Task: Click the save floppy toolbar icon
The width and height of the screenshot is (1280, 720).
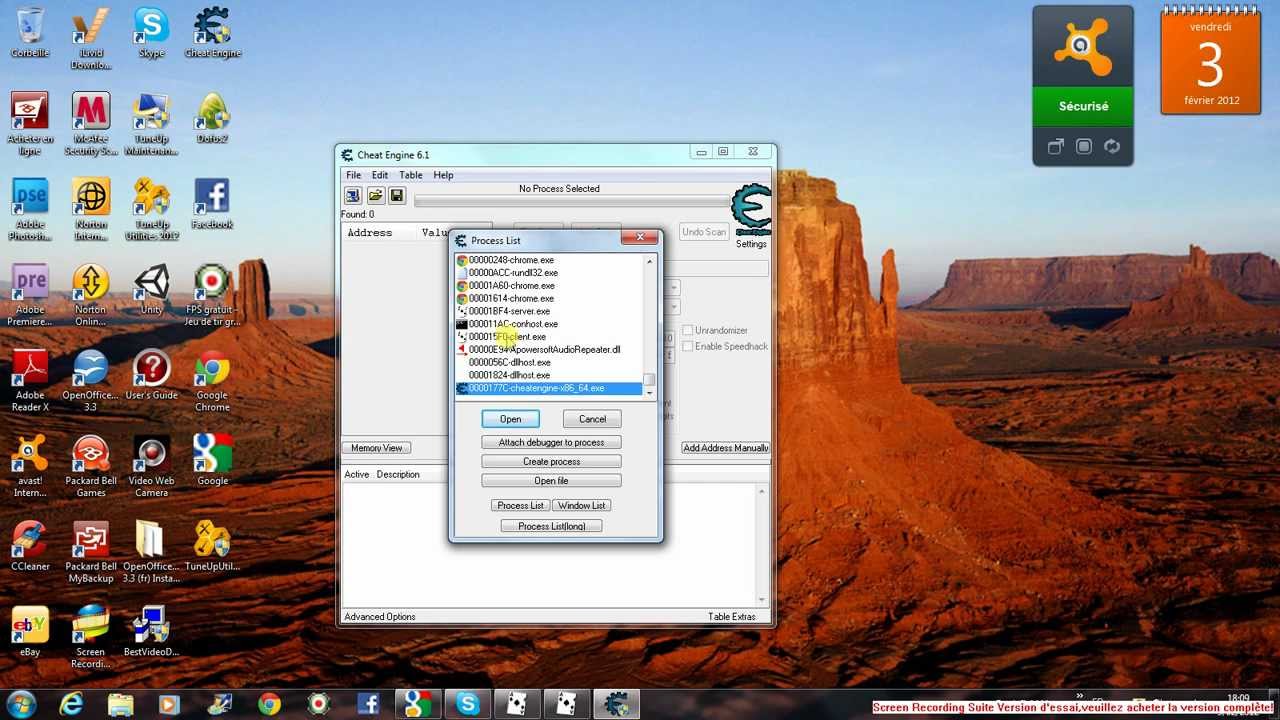Action: tap(397, 196)
